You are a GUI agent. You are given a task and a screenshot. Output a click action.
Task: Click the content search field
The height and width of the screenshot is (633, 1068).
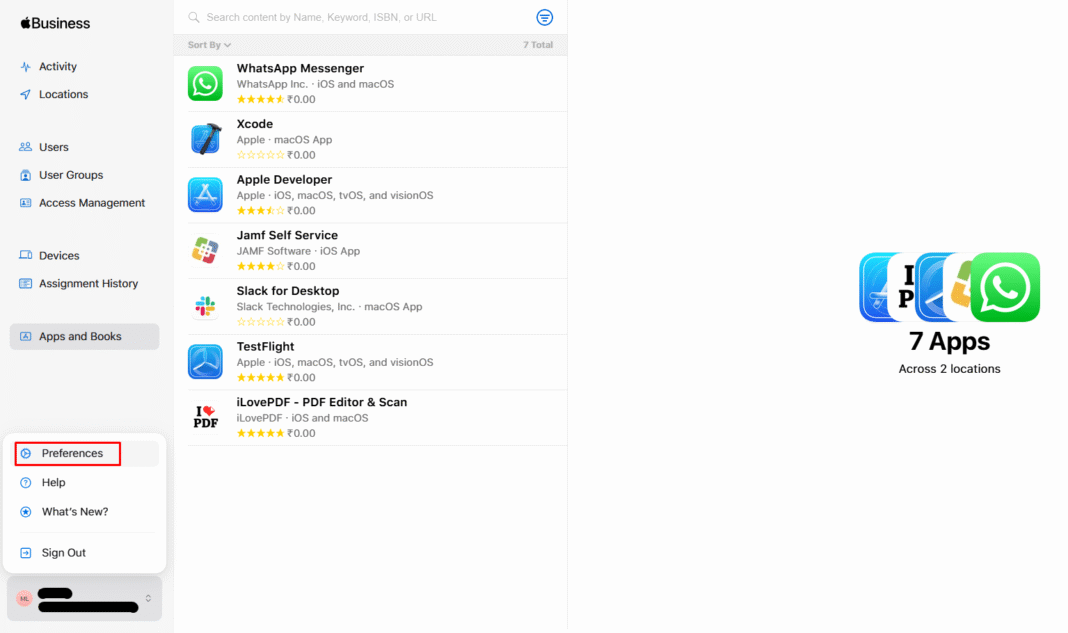coord(360,17)
